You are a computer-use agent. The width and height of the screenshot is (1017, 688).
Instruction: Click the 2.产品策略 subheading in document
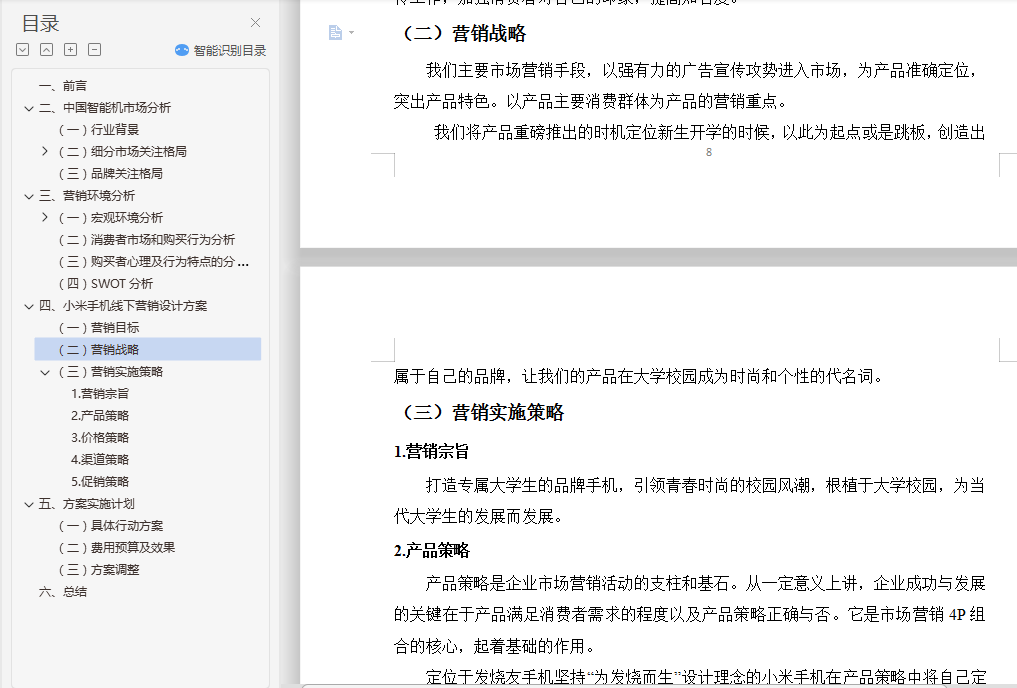pos(432,551)
